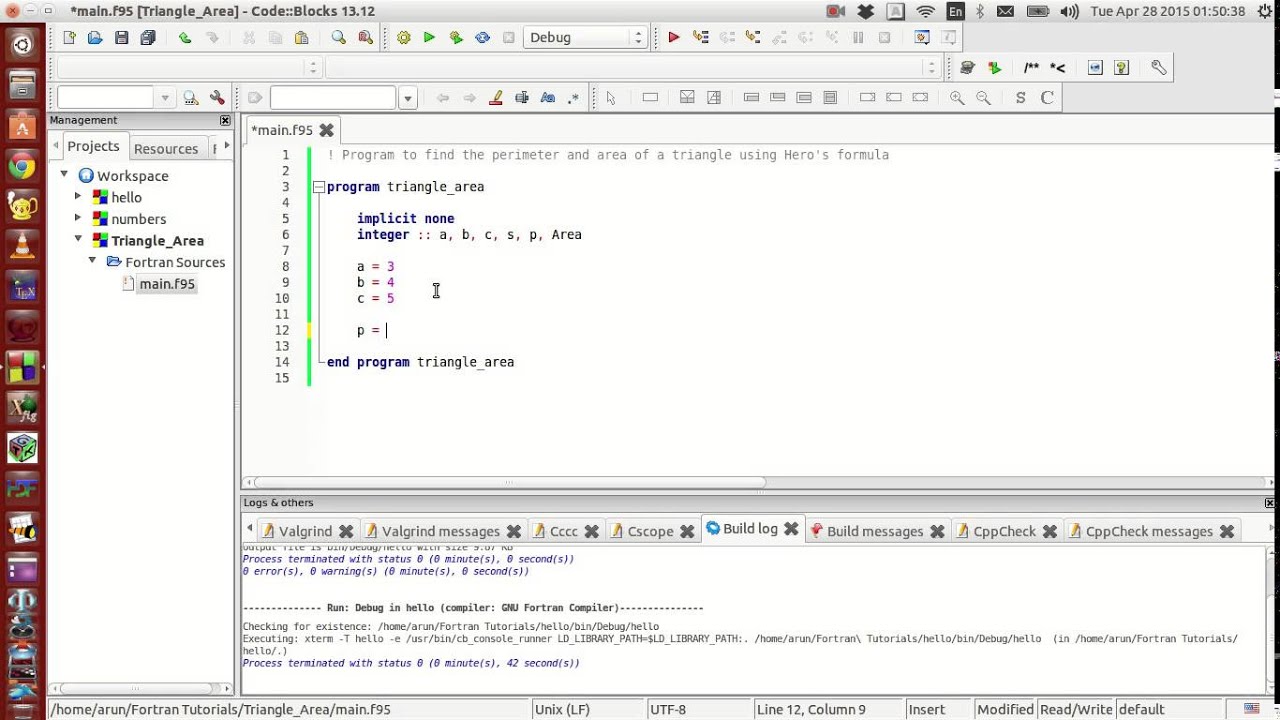The height and width of the screenshot is (720, 1280).
Task: Click the Build and run icon
Action: 456,38
